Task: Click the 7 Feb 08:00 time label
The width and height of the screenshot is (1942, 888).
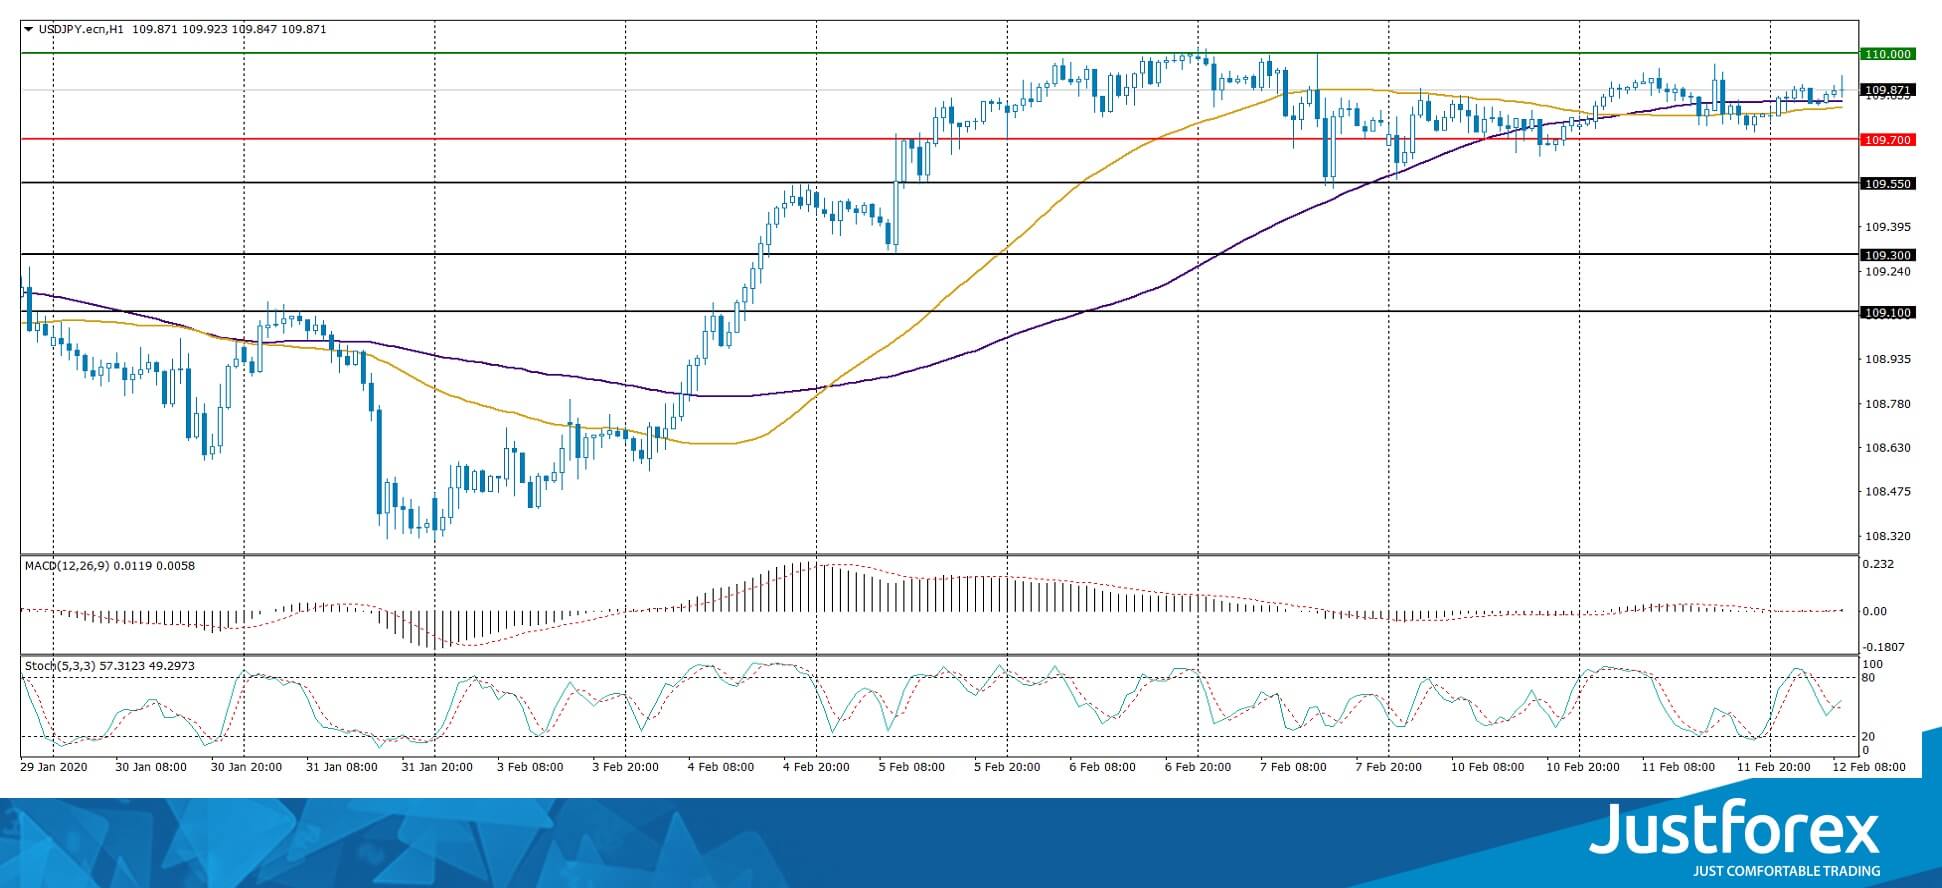Action: click(x=1294, y=767)
